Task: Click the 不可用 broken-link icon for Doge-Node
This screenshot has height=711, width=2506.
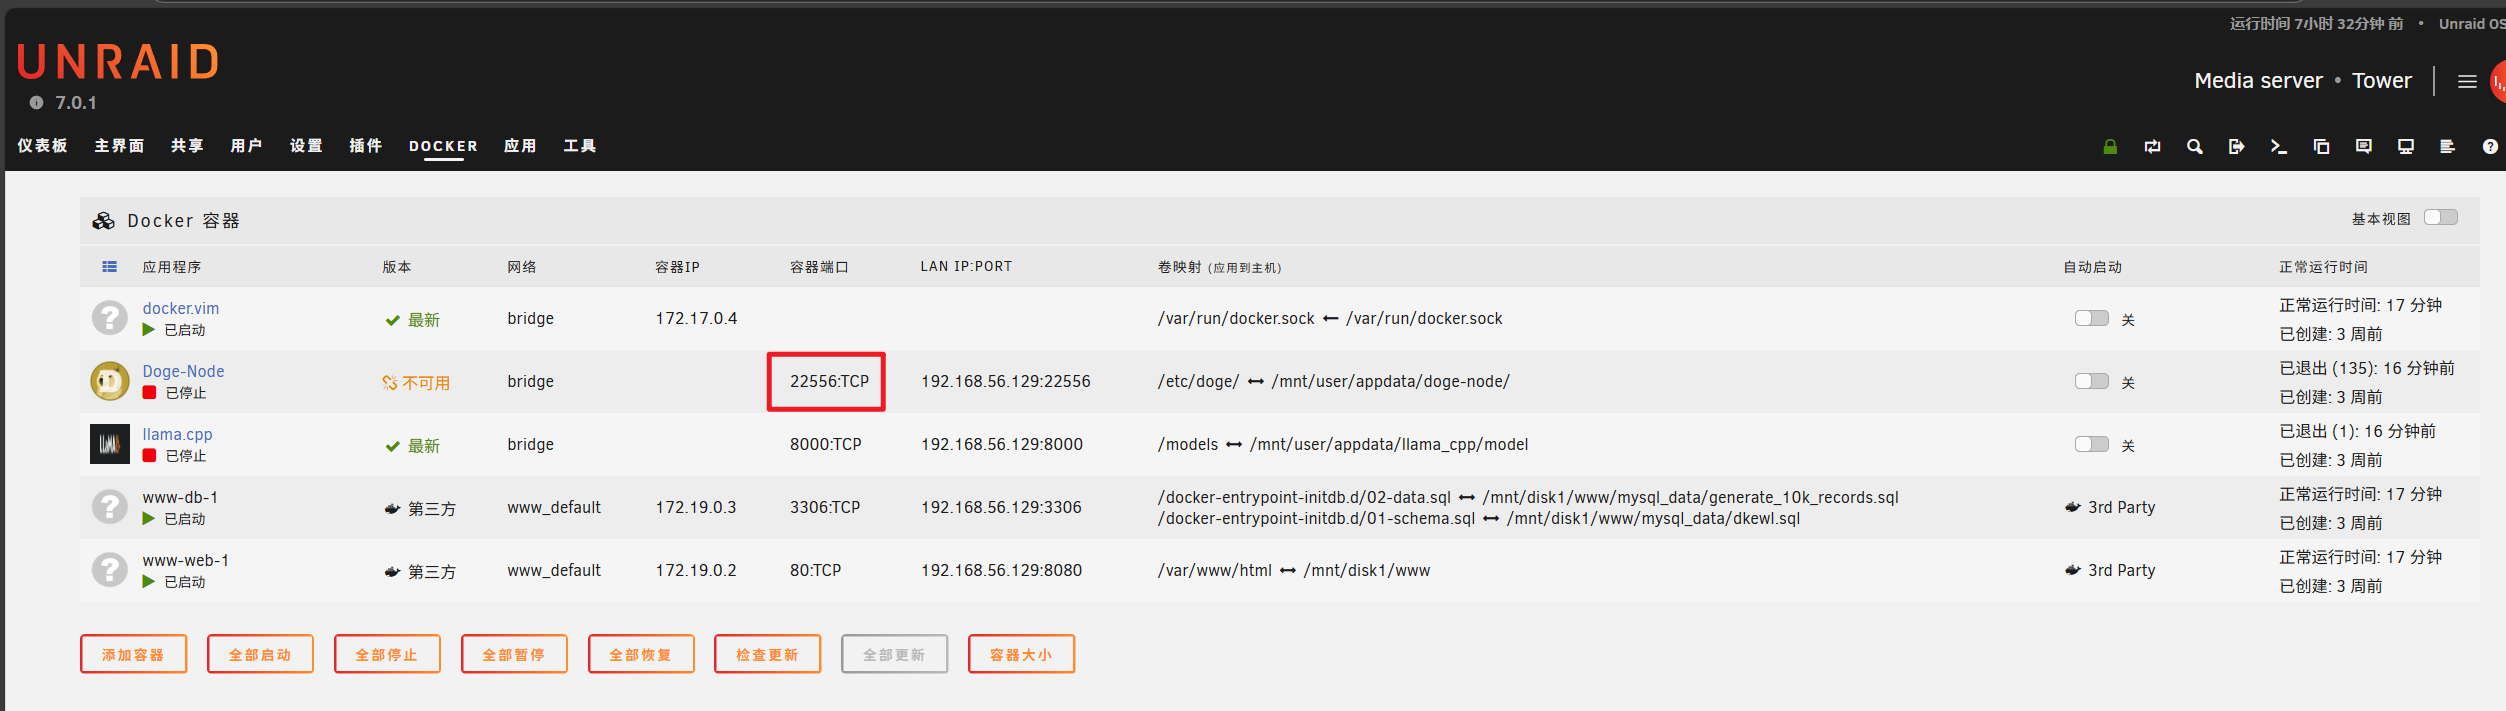Action: tap(390, 383)
